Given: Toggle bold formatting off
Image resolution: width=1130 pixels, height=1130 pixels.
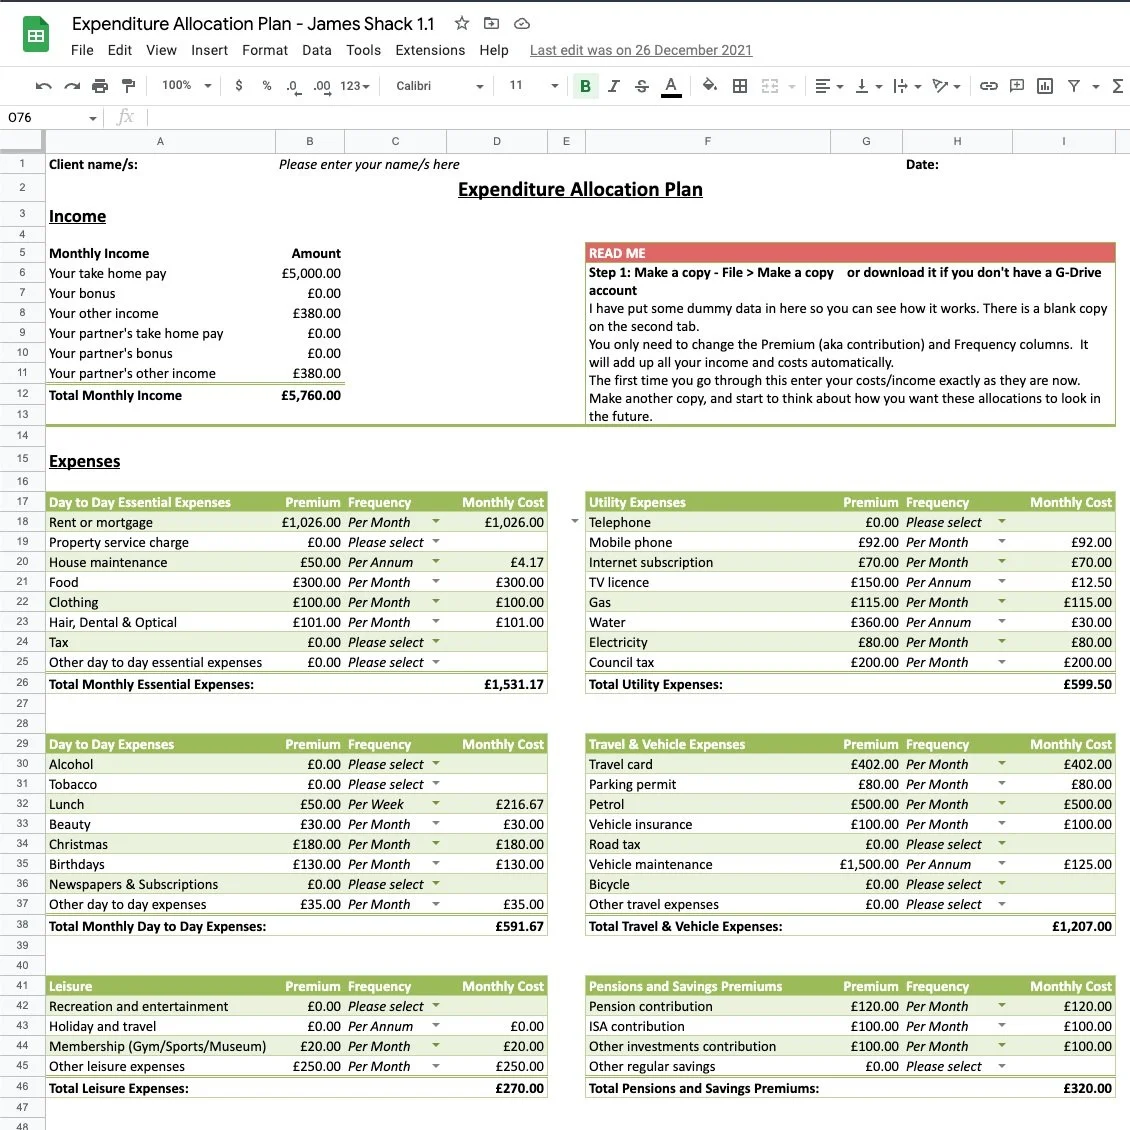Looking at the screenshot, I should click(585, 86).
